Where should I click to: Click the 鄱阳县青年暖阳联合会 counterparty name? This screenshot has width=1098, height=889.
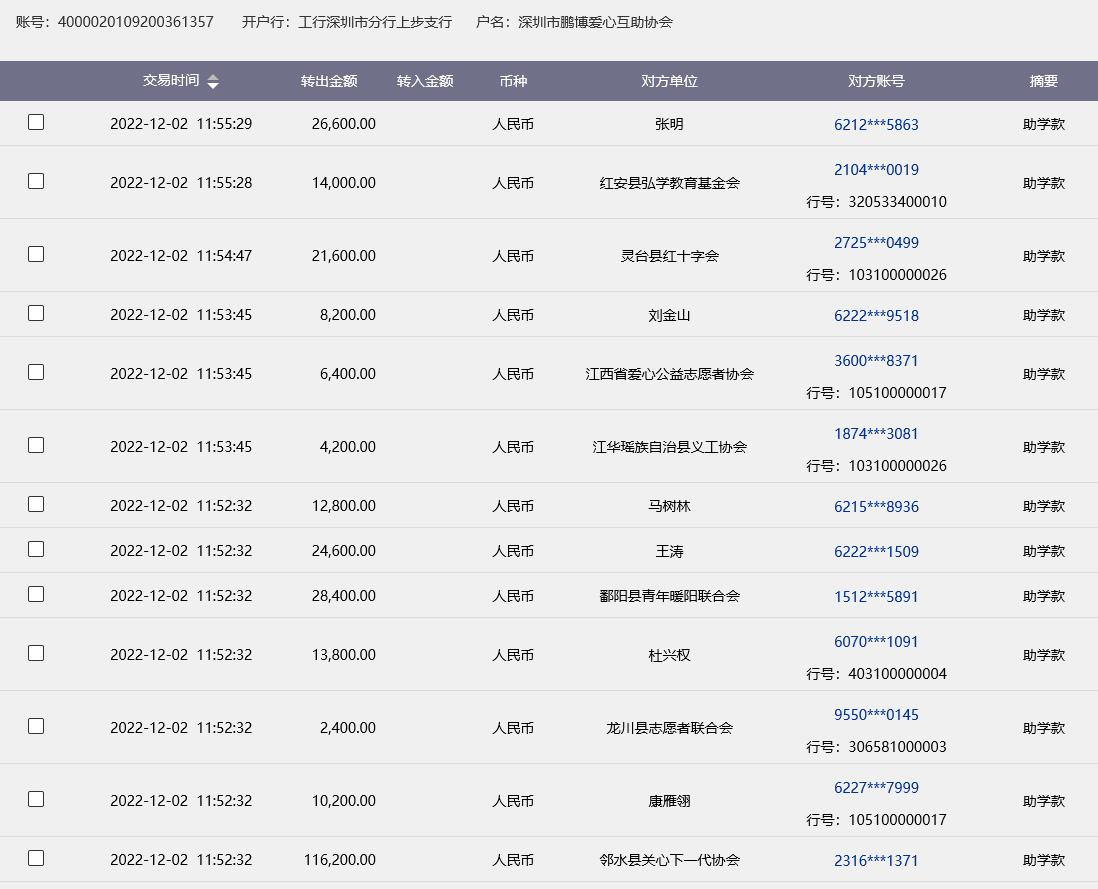(669, 597)
